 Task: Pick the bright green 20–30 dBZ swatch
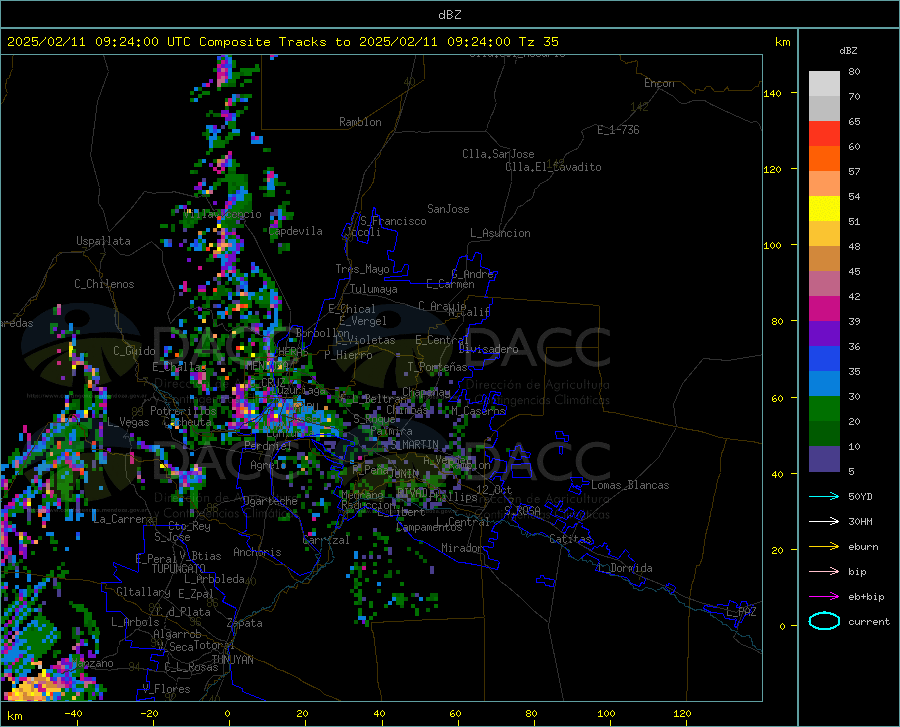point(824,409)
